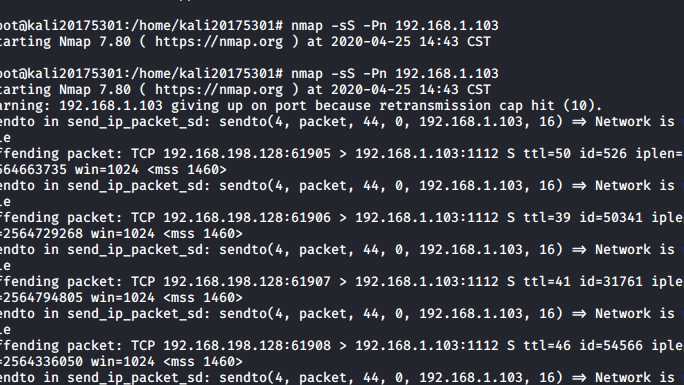Open the https://nmap.org link in the first Starting Nmap line
This screenshot has width=684, height=385.
pos(219,42)
